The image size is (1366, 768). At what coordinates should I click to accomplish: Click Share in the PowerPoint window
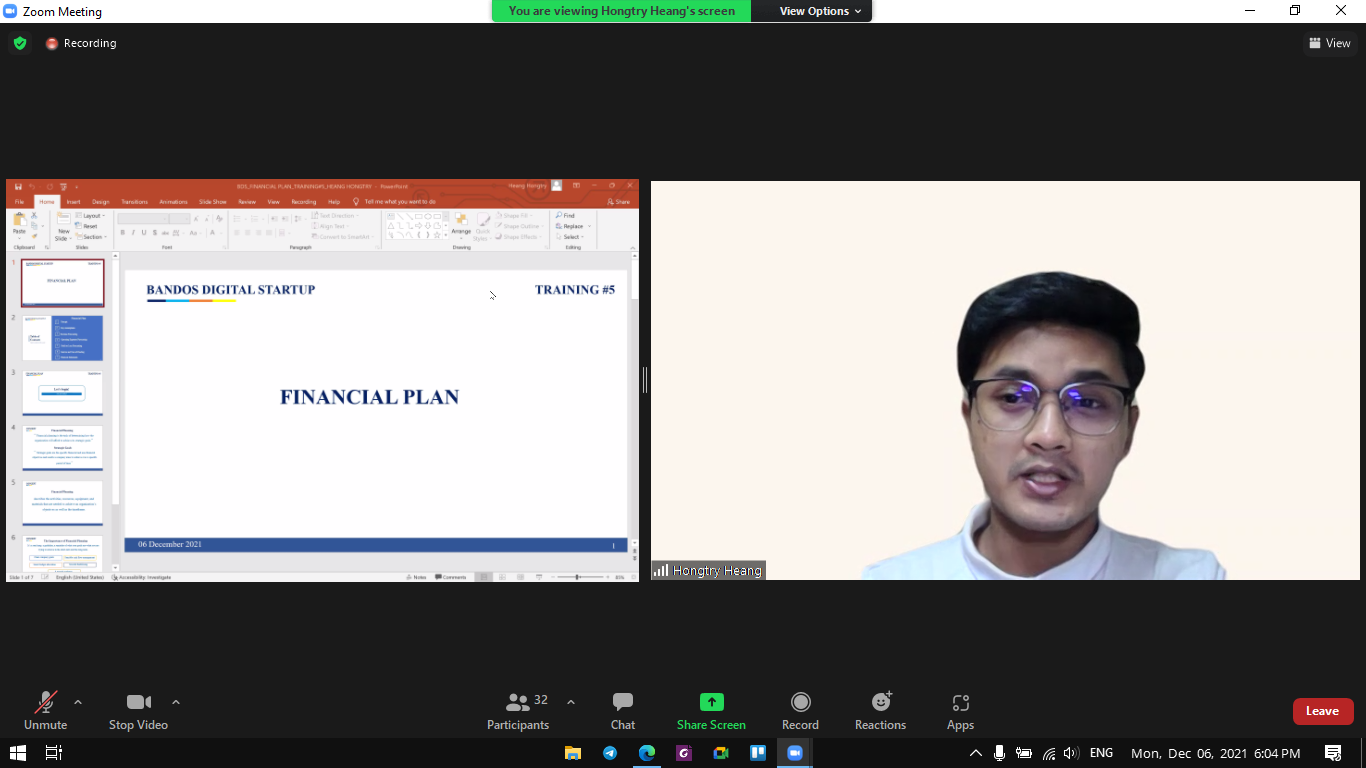point(619,201)
